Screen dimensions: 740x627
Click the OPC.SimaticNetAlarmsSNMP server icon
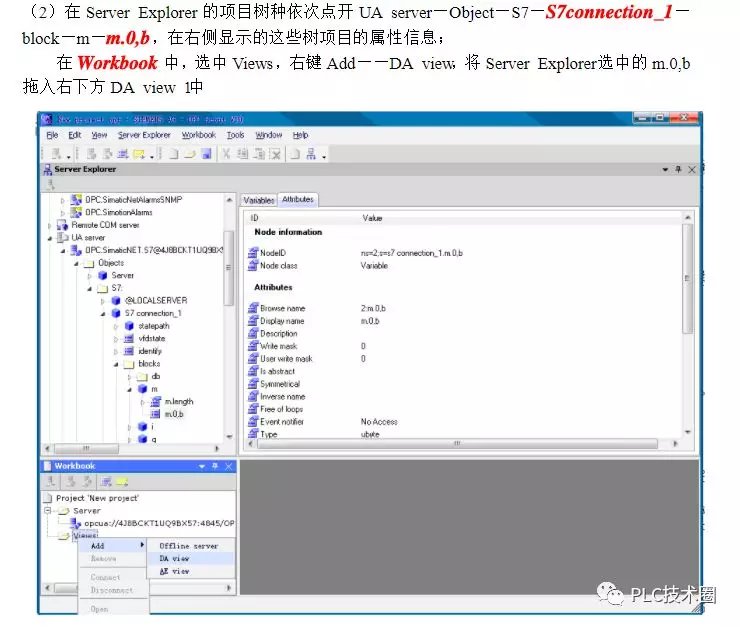coord(77,200)
